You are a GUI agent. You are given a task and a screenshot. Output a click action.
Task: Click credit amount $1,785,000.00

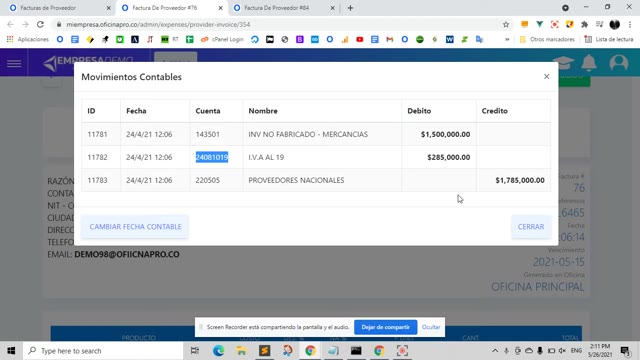pos(520,180)
